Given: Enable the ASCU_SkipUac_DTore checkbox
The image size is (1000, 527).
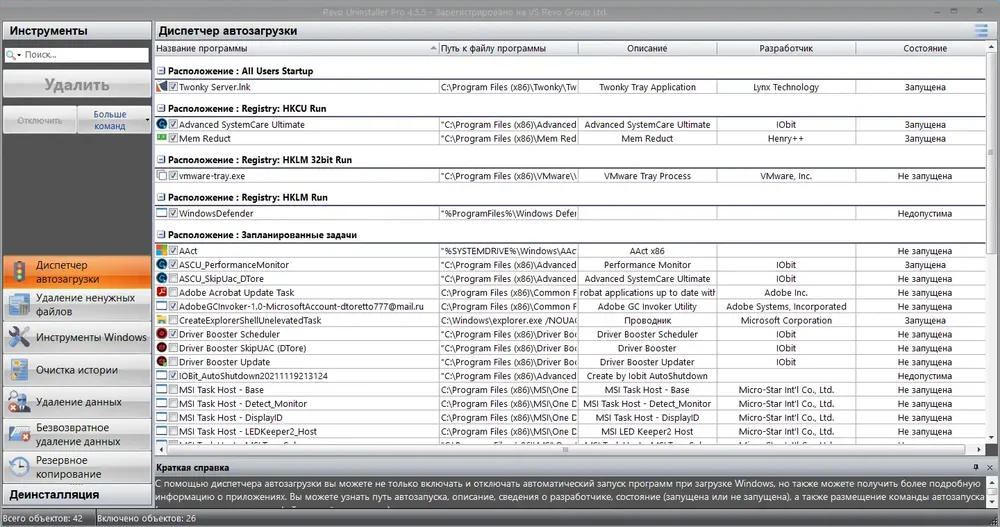Looking at the screenshot, I should [x=173, y=279].
